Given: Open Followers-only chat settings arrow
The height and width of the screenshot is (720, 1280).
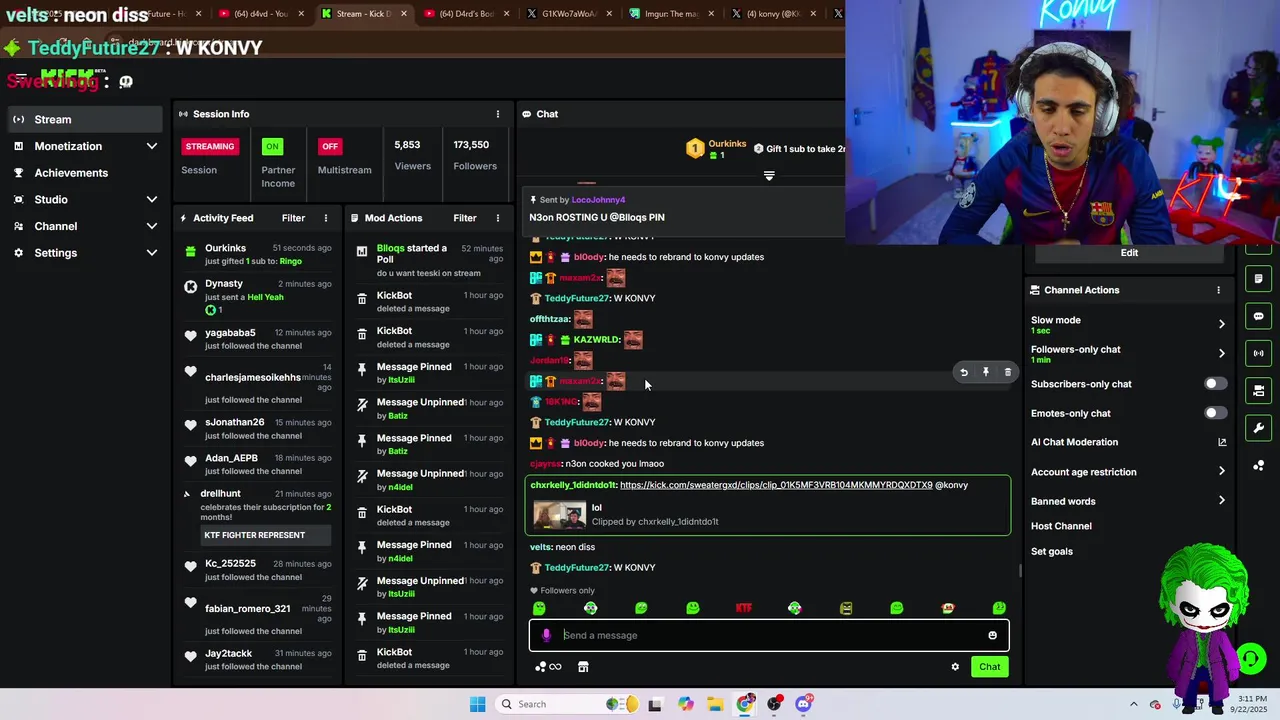Looking at the screenshot, I should (x=1222, y=353).
